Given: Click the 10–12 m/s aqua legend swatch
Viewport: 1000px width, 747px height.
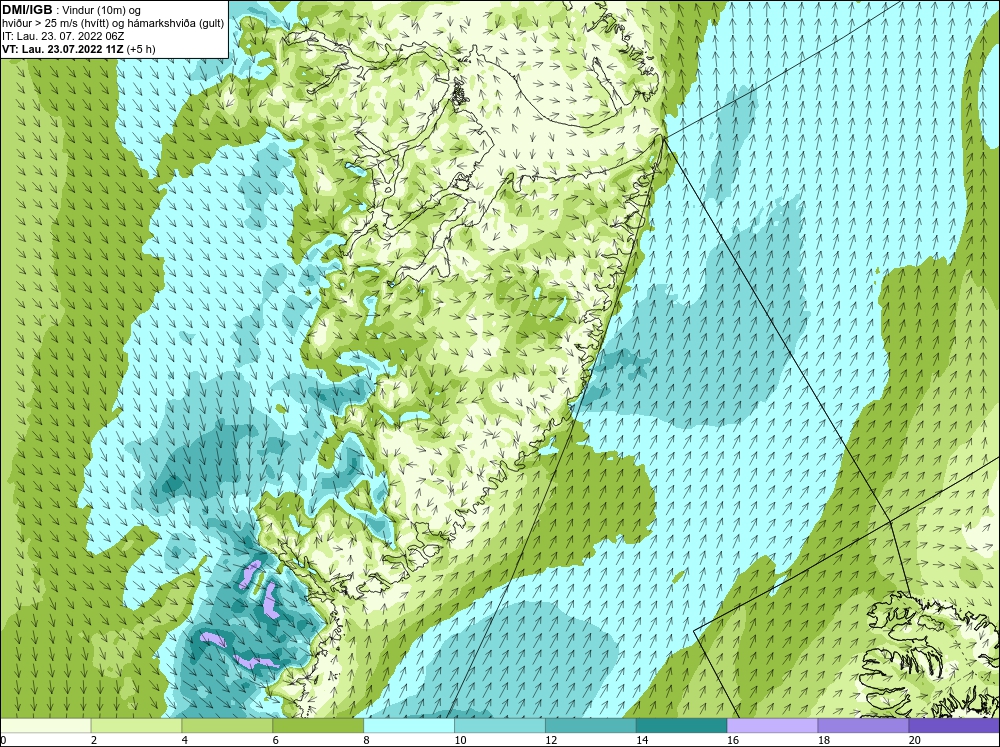Looking at the screenshot, I should [x=500, y=725].
